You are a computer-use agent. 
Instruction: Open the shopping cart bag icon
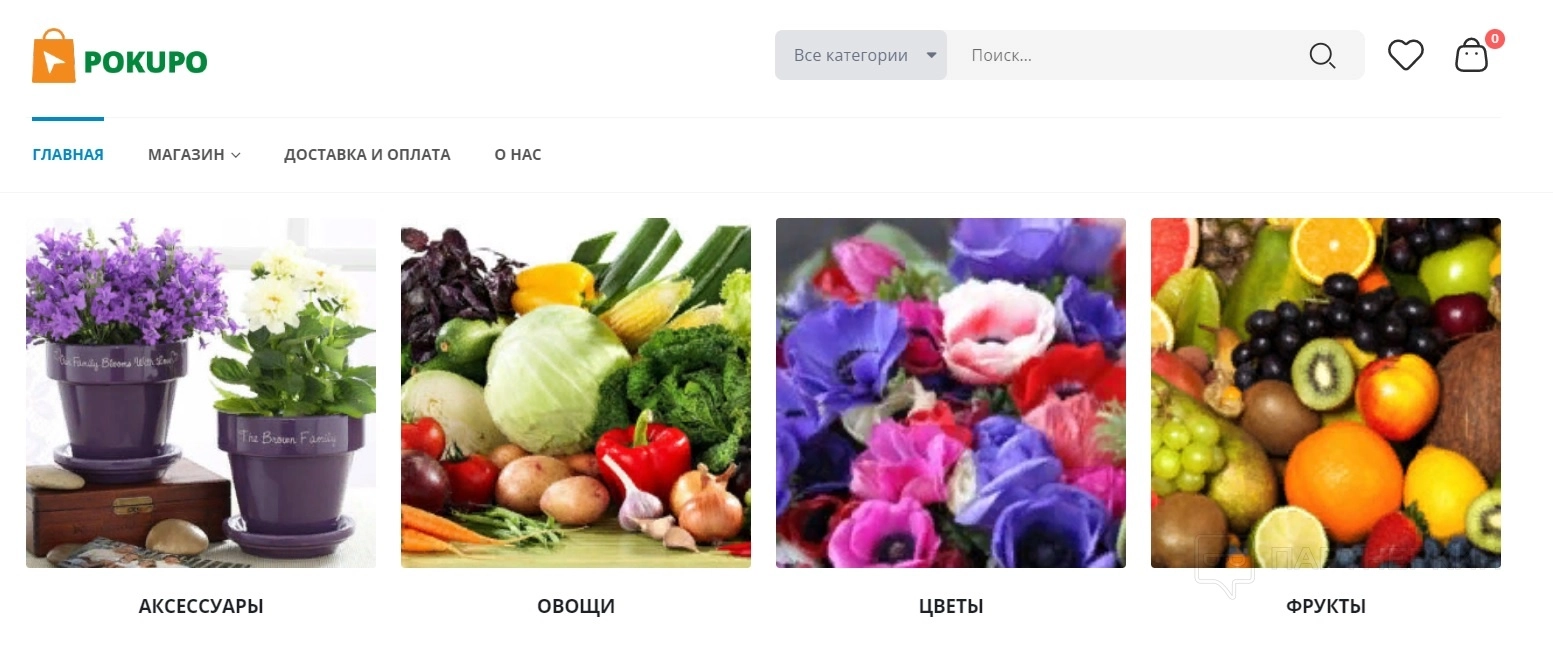tap(1471, 56)
